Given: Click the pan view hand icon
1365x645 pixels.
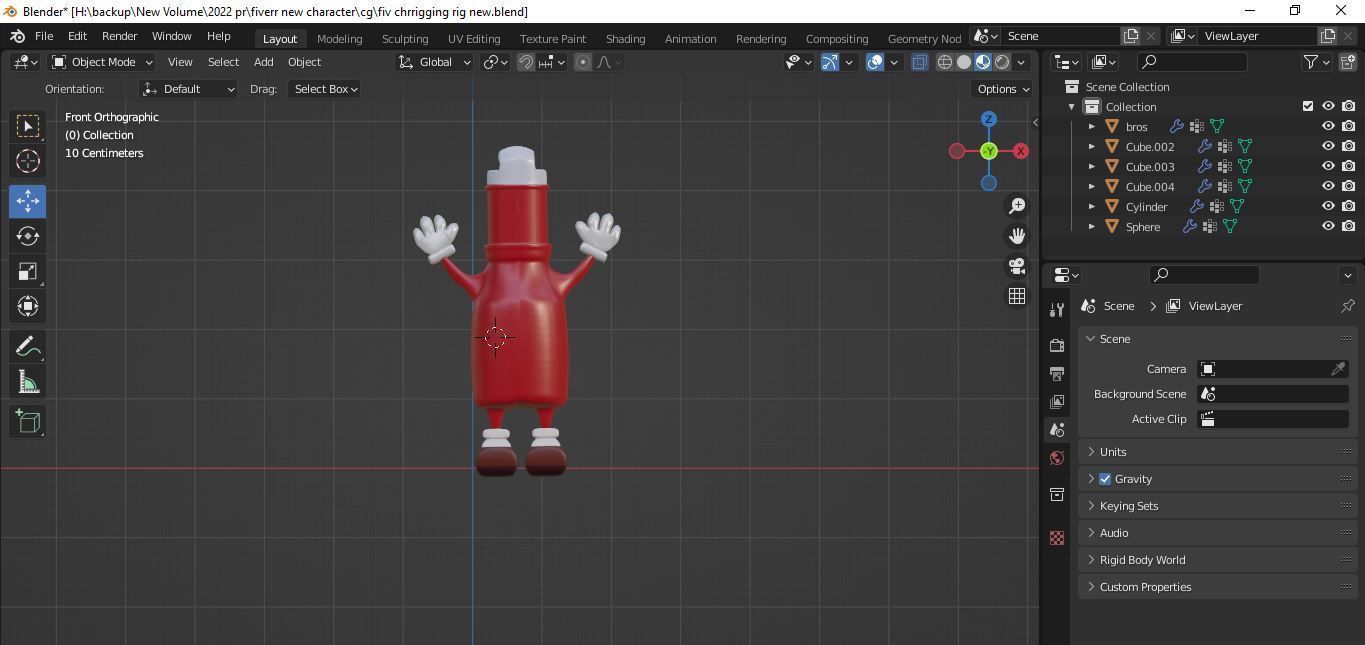Looking at the screenshot, I should (1017, 236).
